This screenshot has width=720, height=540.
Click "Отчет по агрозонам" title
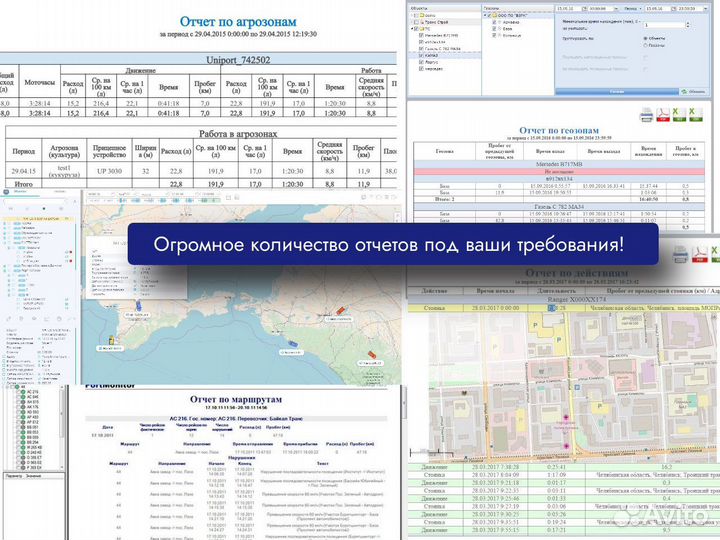click(238, 22)
